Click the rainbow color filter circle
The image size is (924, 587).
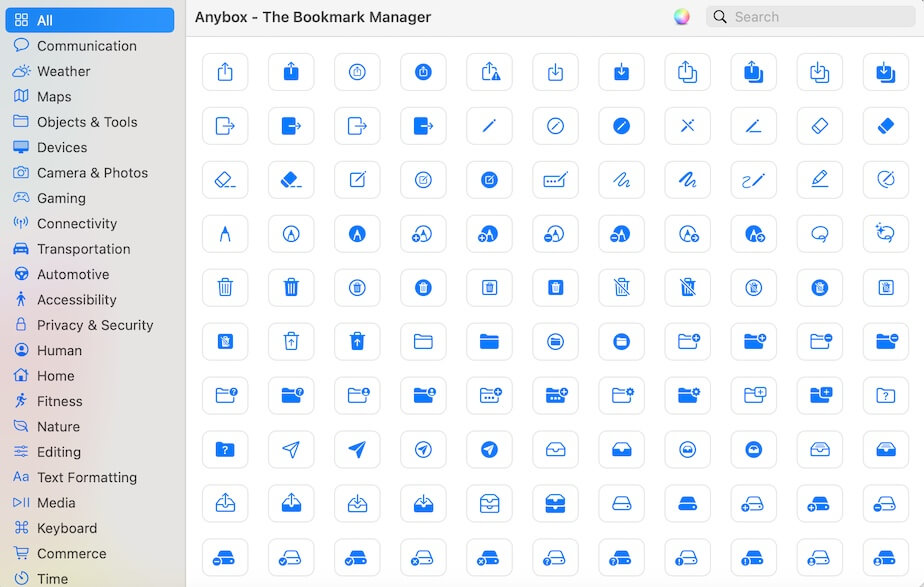point(681,17)
